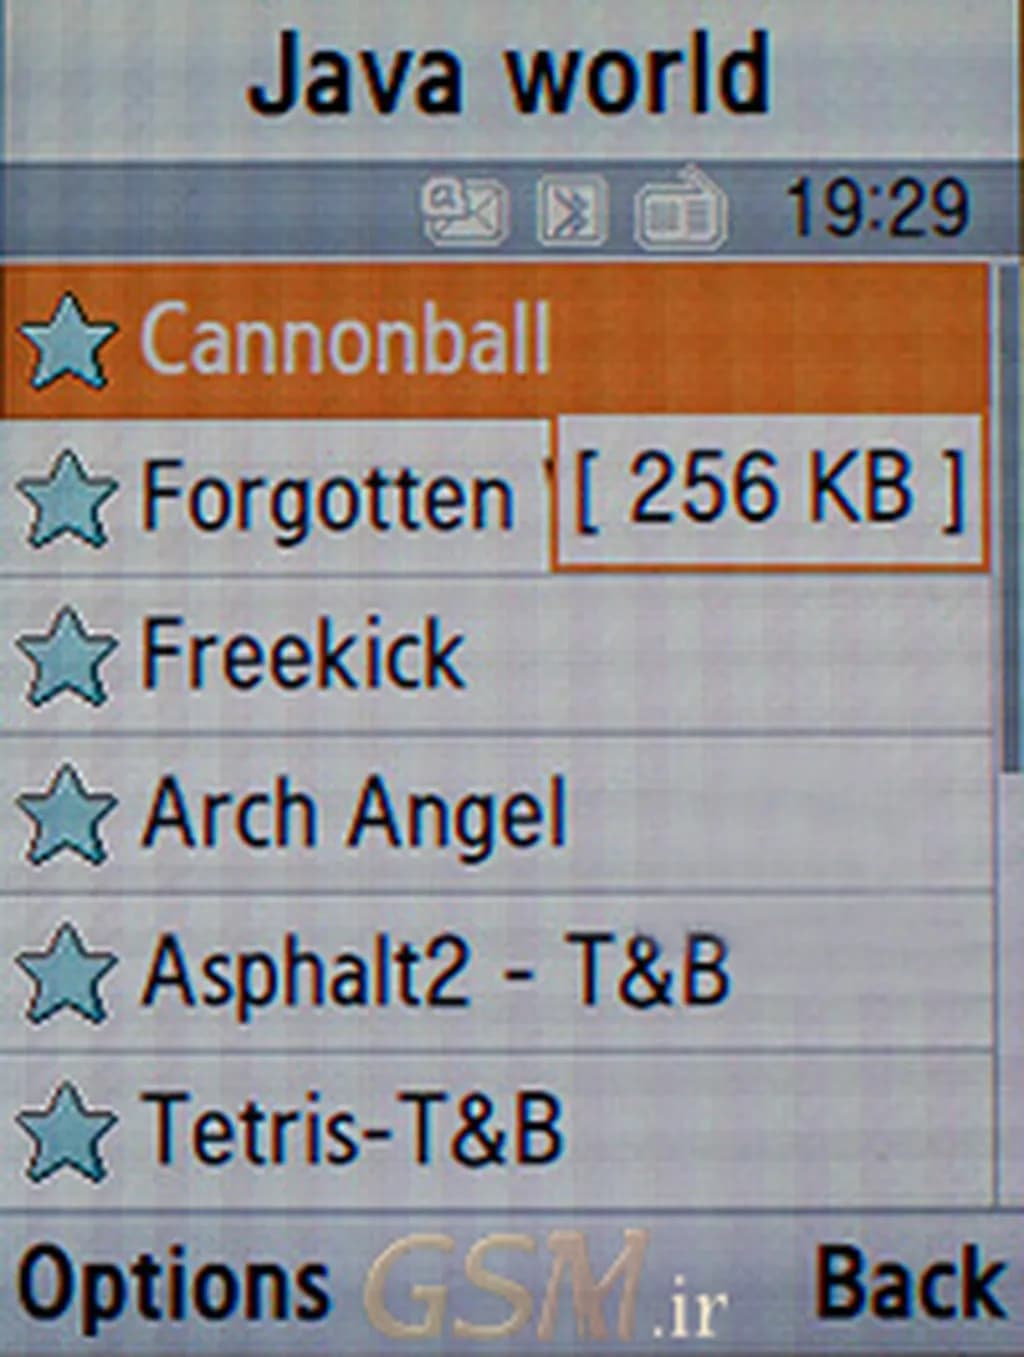Tap the Bluetooth status icon
Viewport: 1024px width, 1357px height.
573,211
